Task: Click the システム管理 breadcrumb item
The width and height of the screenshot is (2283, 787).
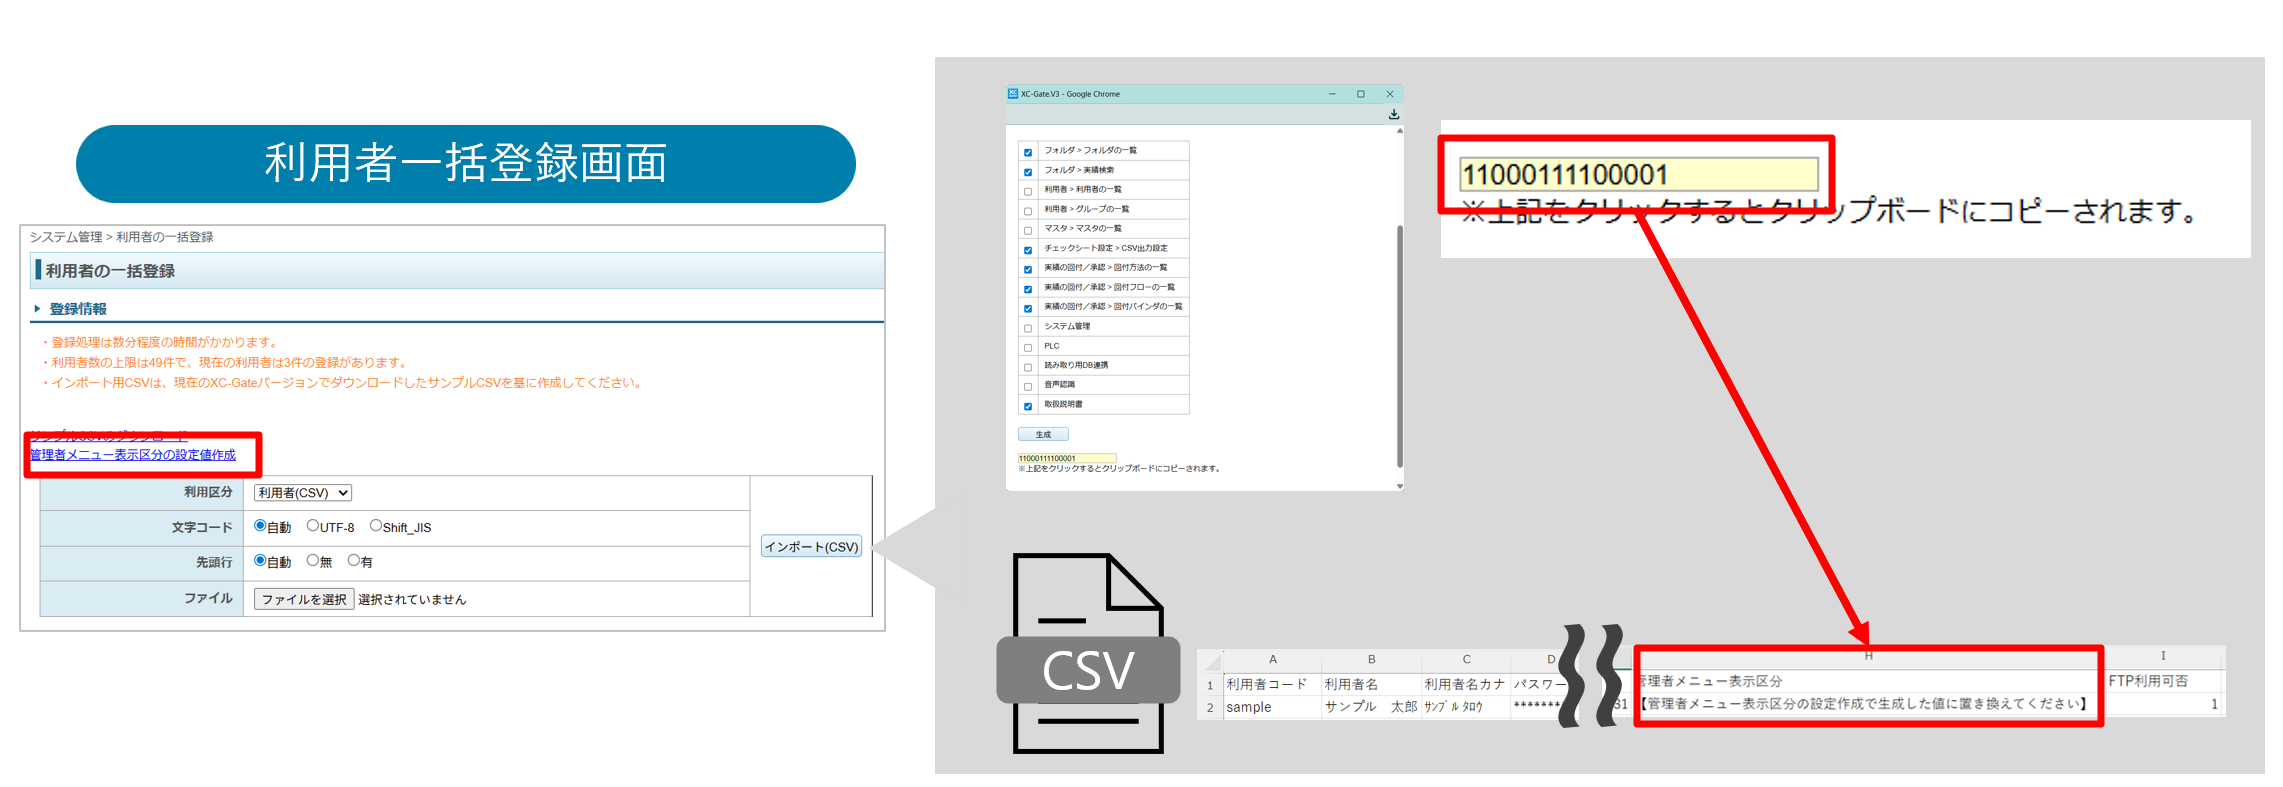Action: (66, 237)
